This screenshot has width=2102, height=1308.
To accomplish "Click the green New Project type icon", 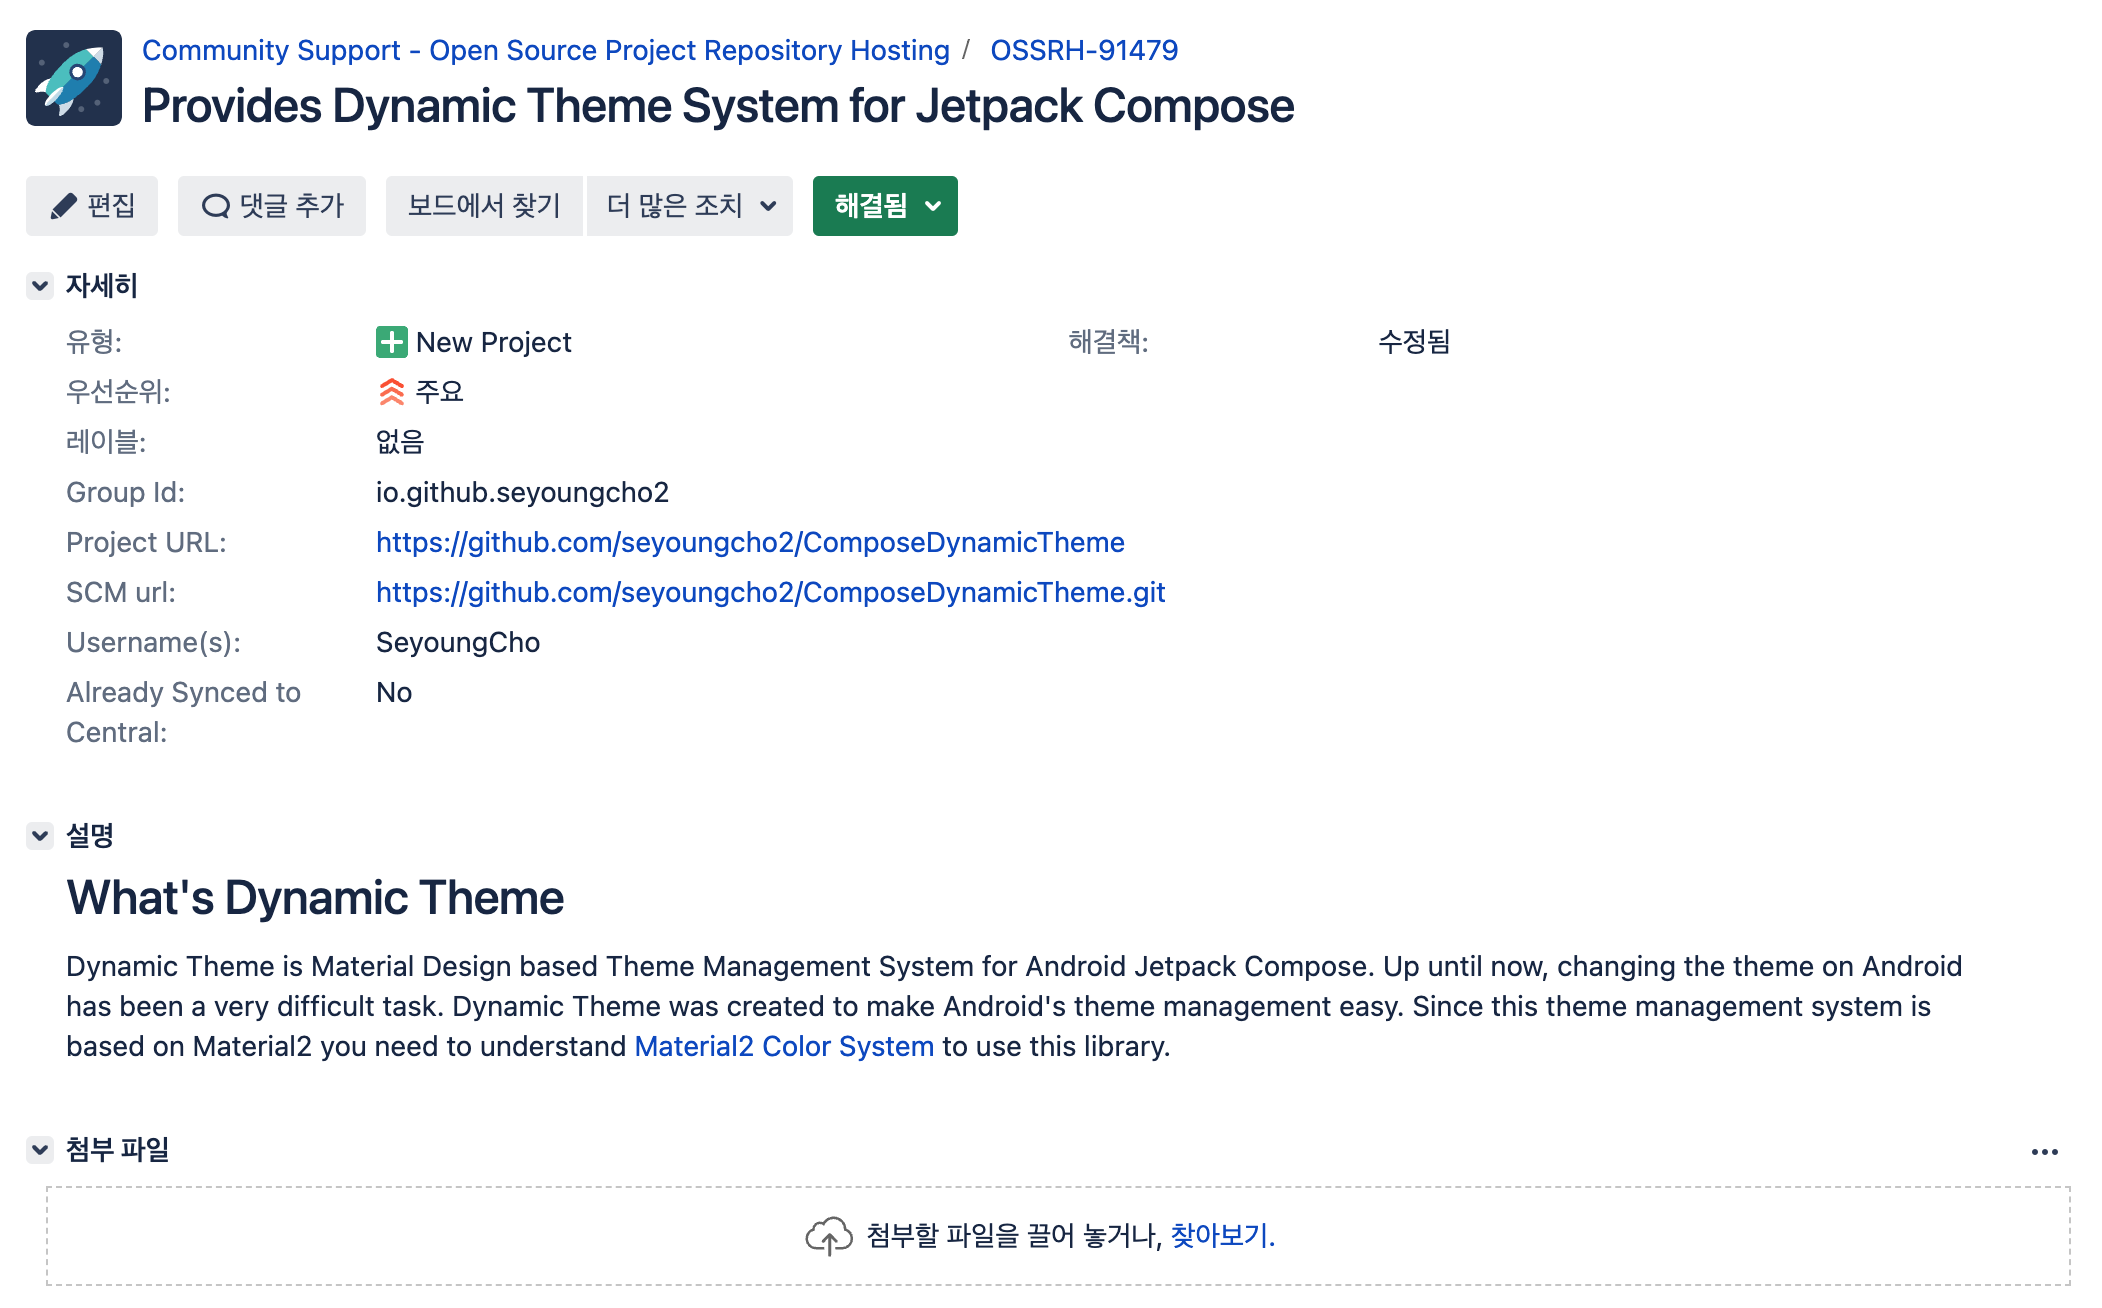I will click(x=391, y=342).
